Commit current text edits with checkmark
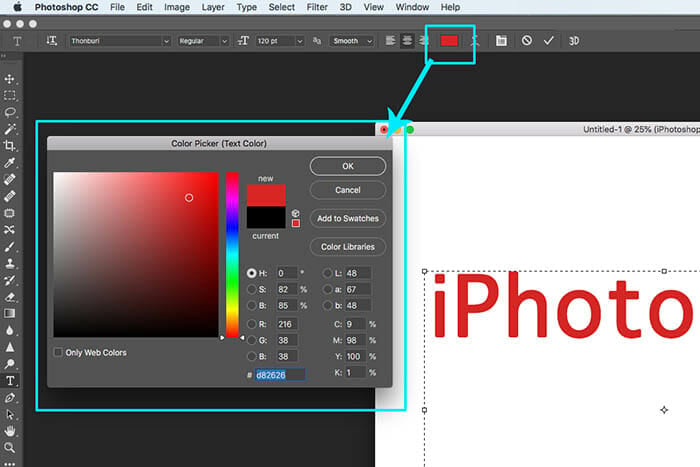The image size is (700, 467). [x=549, y=41]
